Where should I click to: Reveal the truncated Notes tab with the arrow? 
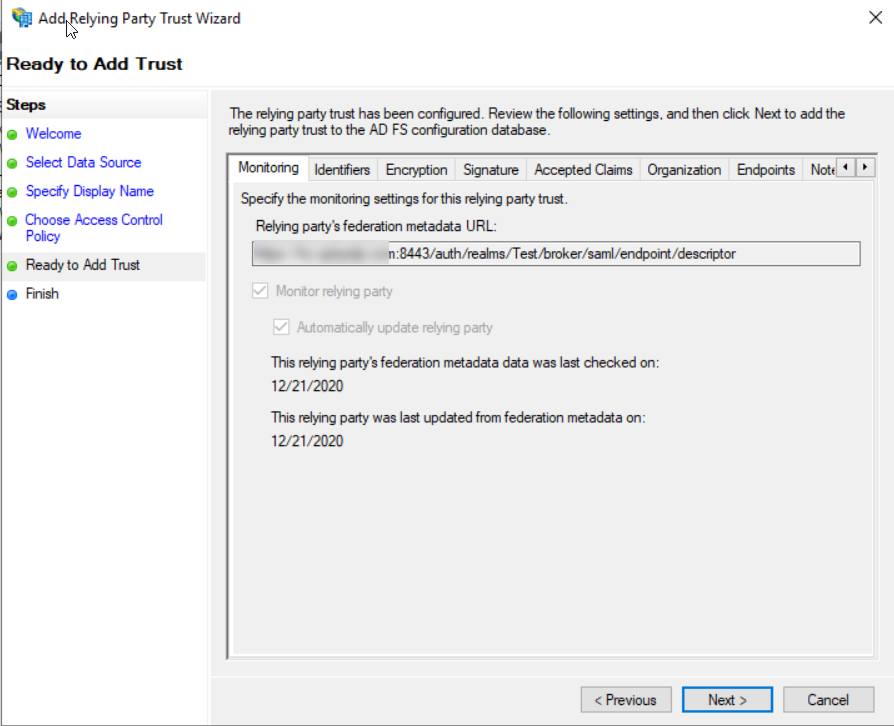pyautogui.click(x=864, y=168)
